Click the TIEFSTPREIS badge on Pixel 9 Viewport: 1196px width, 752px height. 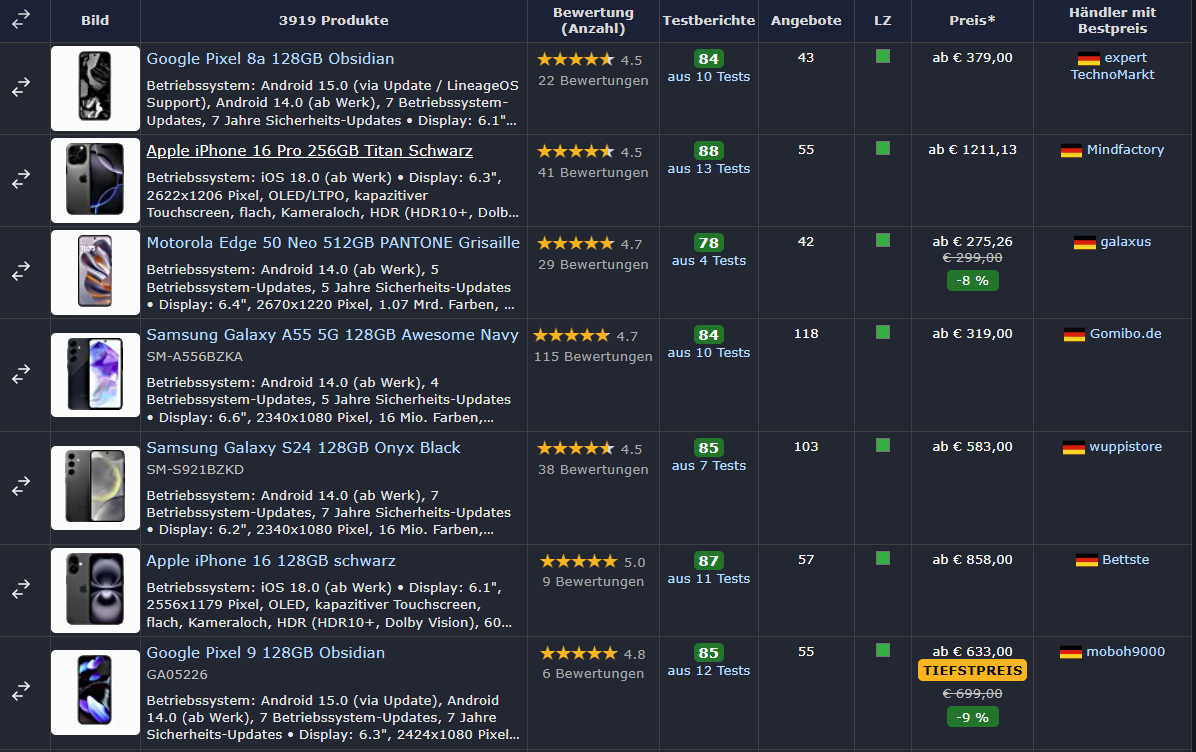tap(972, 671)
